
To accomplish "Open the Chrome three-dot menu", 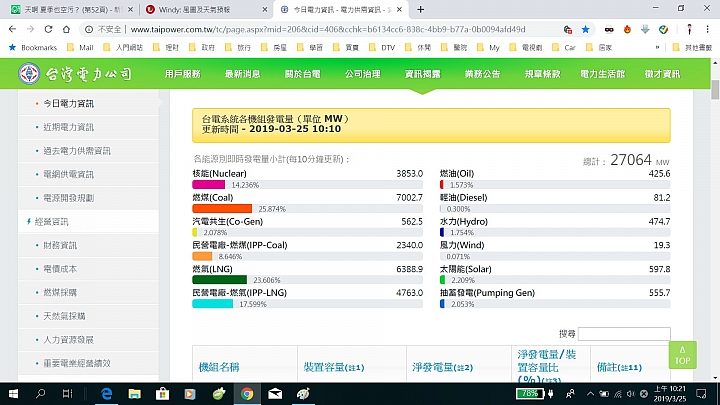I will (708, 29).
